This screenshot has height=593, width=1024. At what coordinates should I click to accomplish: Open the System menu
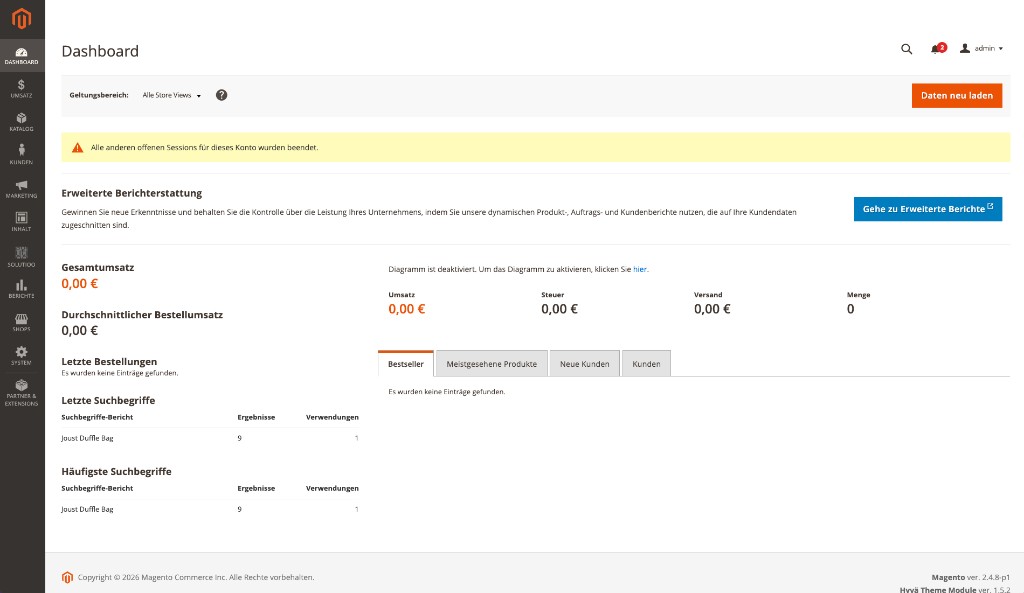coord(22,356)
